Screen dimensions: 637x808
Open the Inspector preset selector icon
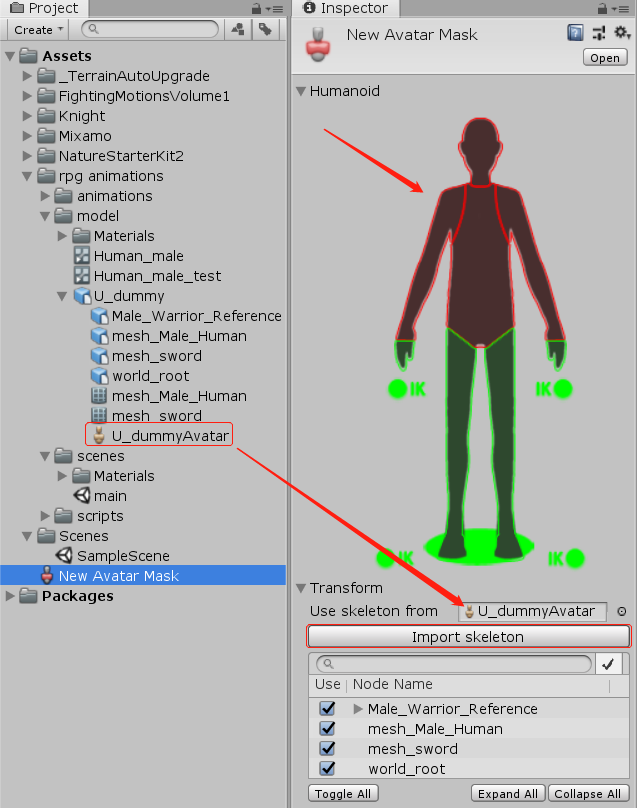point(599,33)
